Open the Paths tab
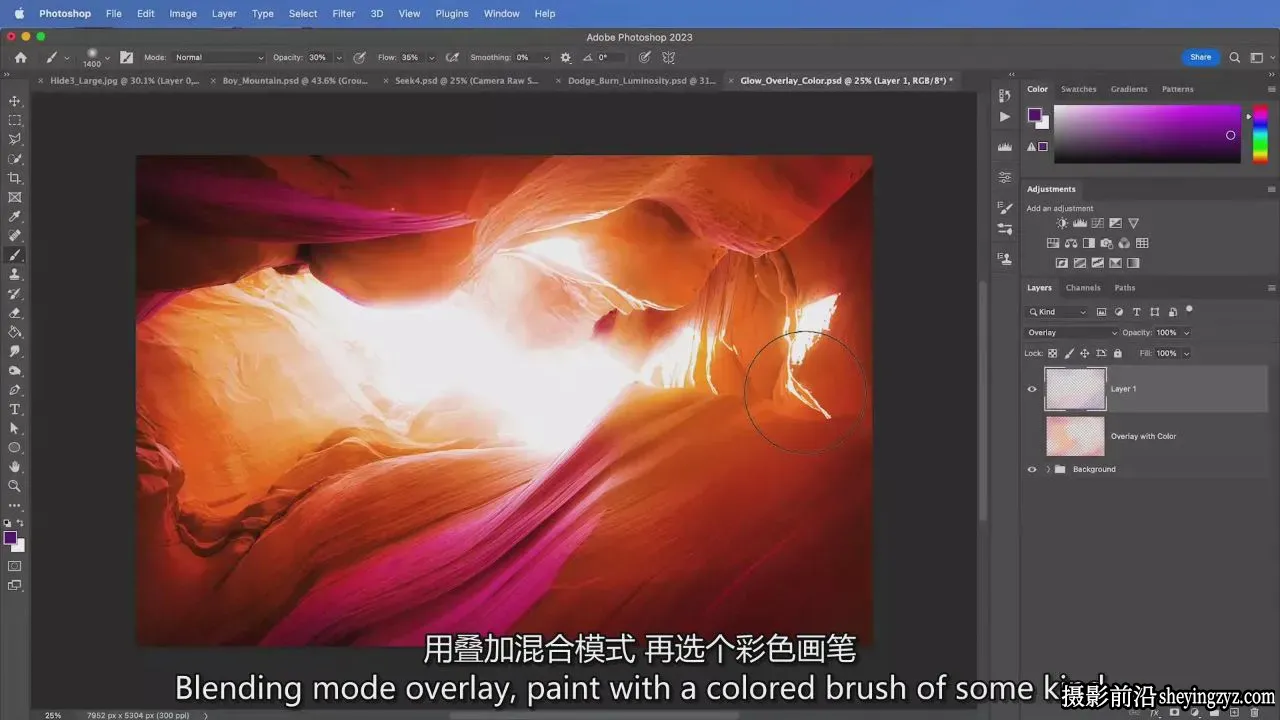 [1125, 288]
